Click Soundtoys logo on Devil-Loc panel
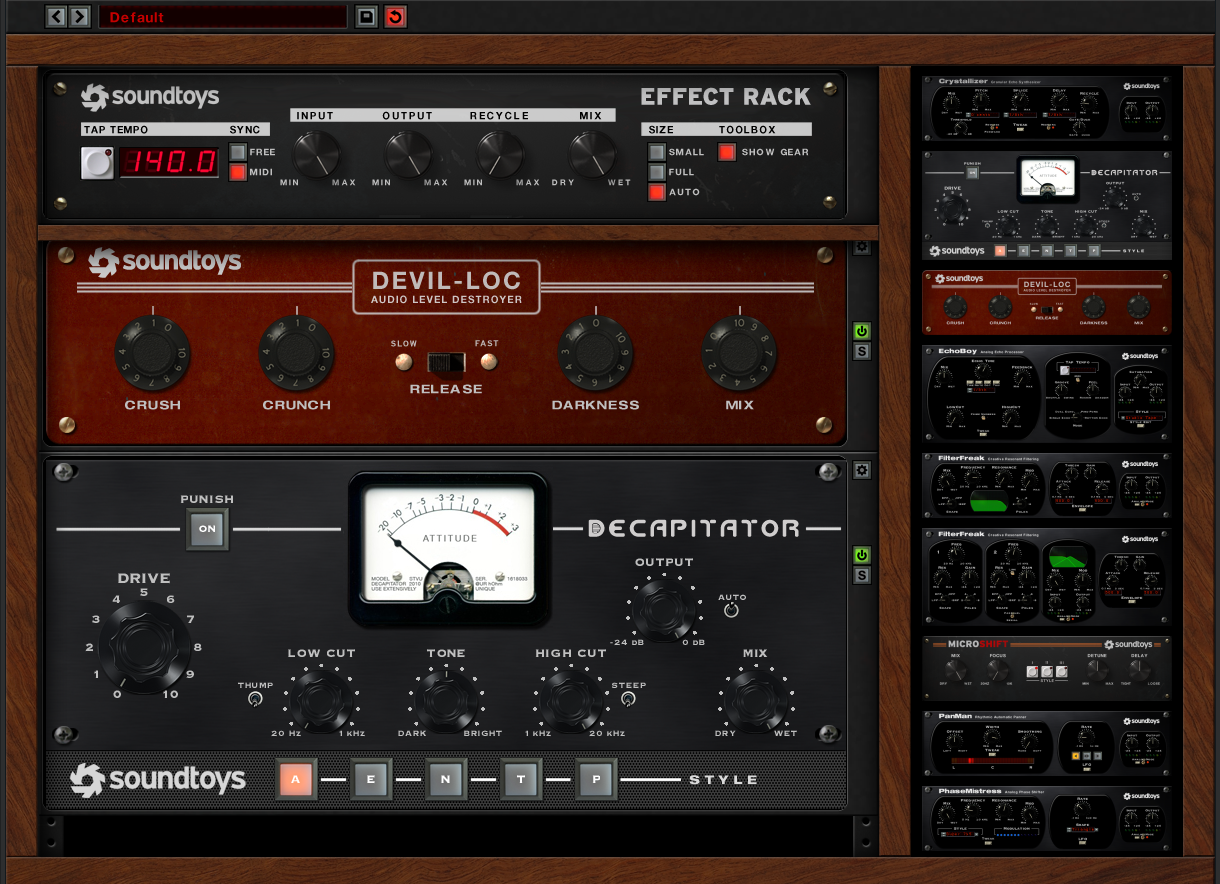This screenshot has height=884, width=1220. click(x=164, y=263)
